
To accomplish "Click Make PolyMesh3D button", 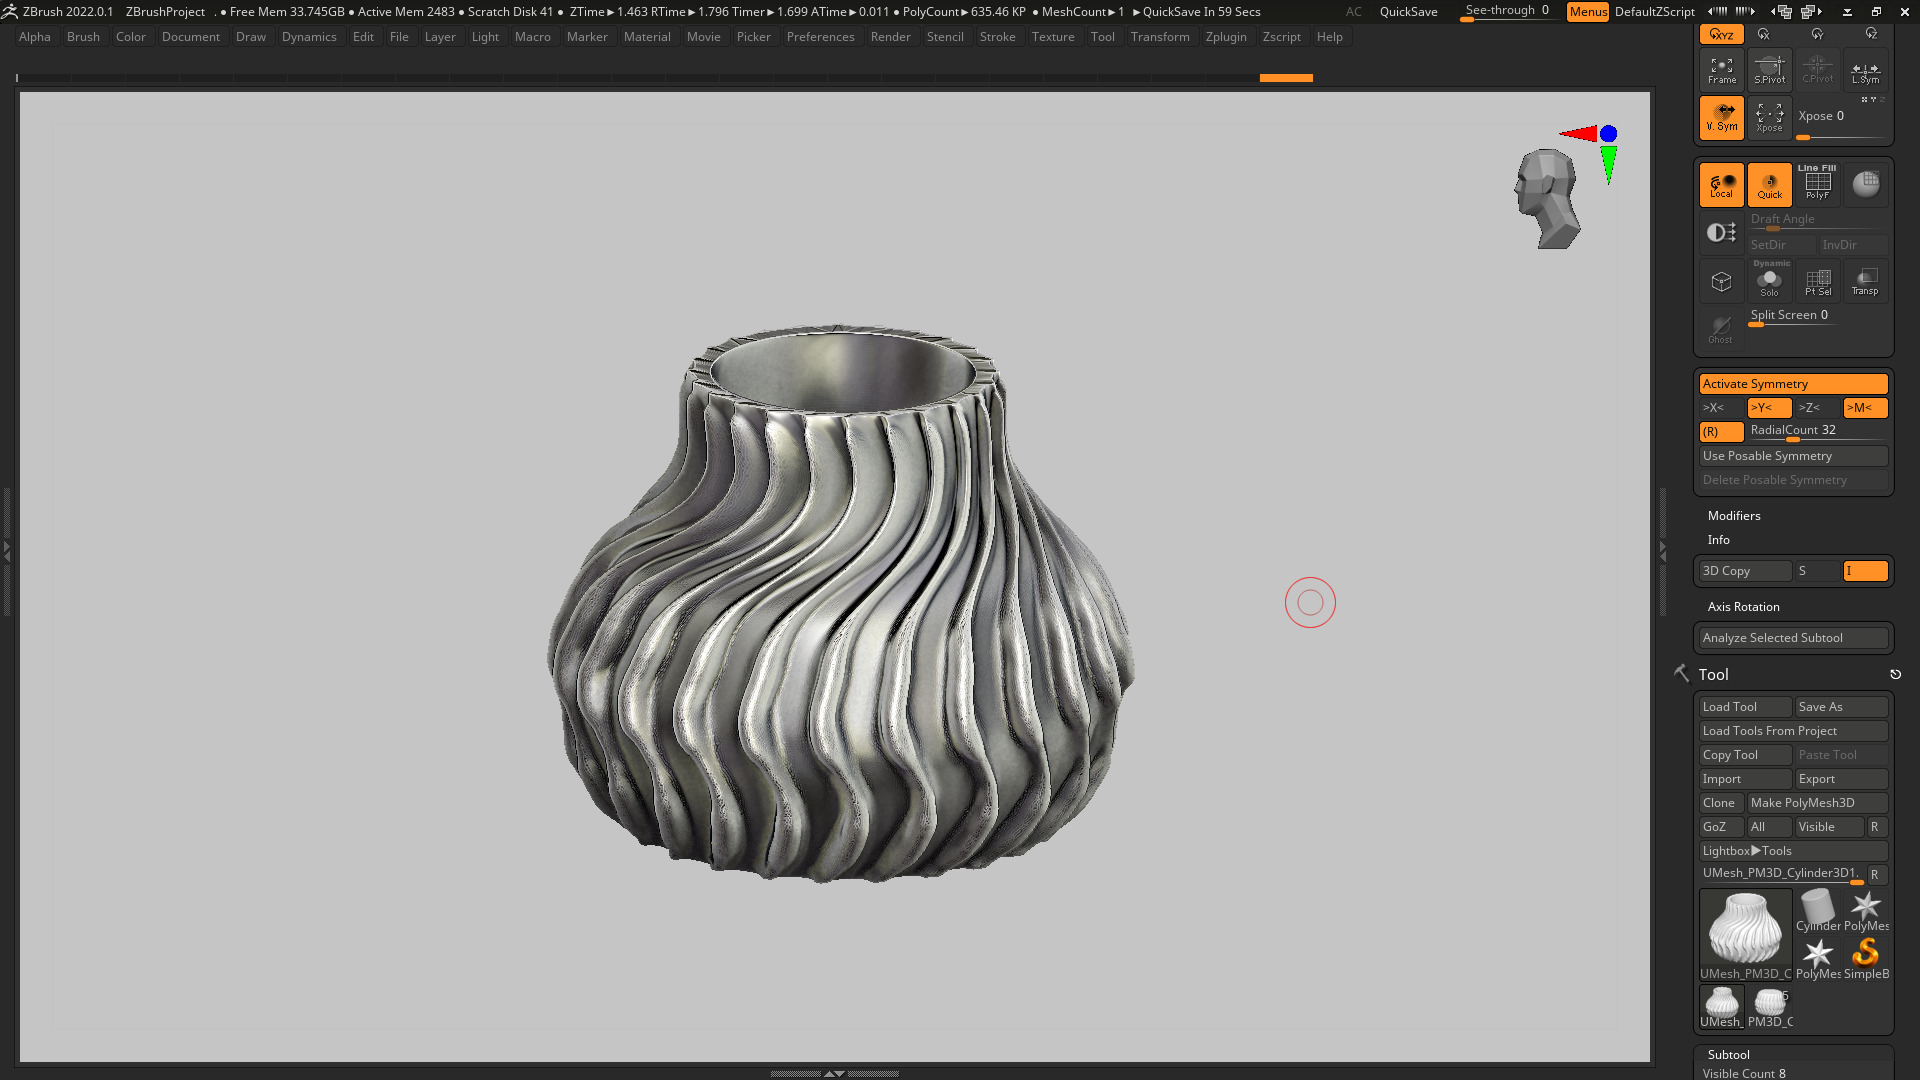I will 1817,803.
